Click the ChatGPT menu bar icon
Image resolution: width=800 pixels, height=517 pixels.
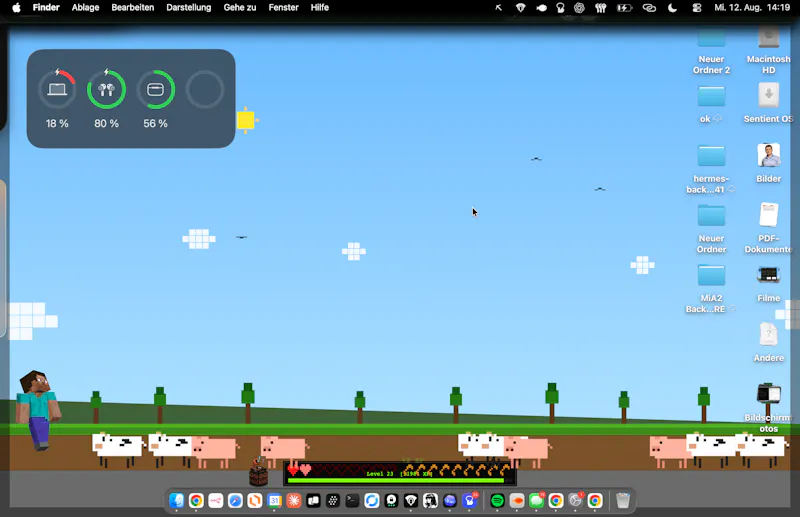(x=579, y=8)
